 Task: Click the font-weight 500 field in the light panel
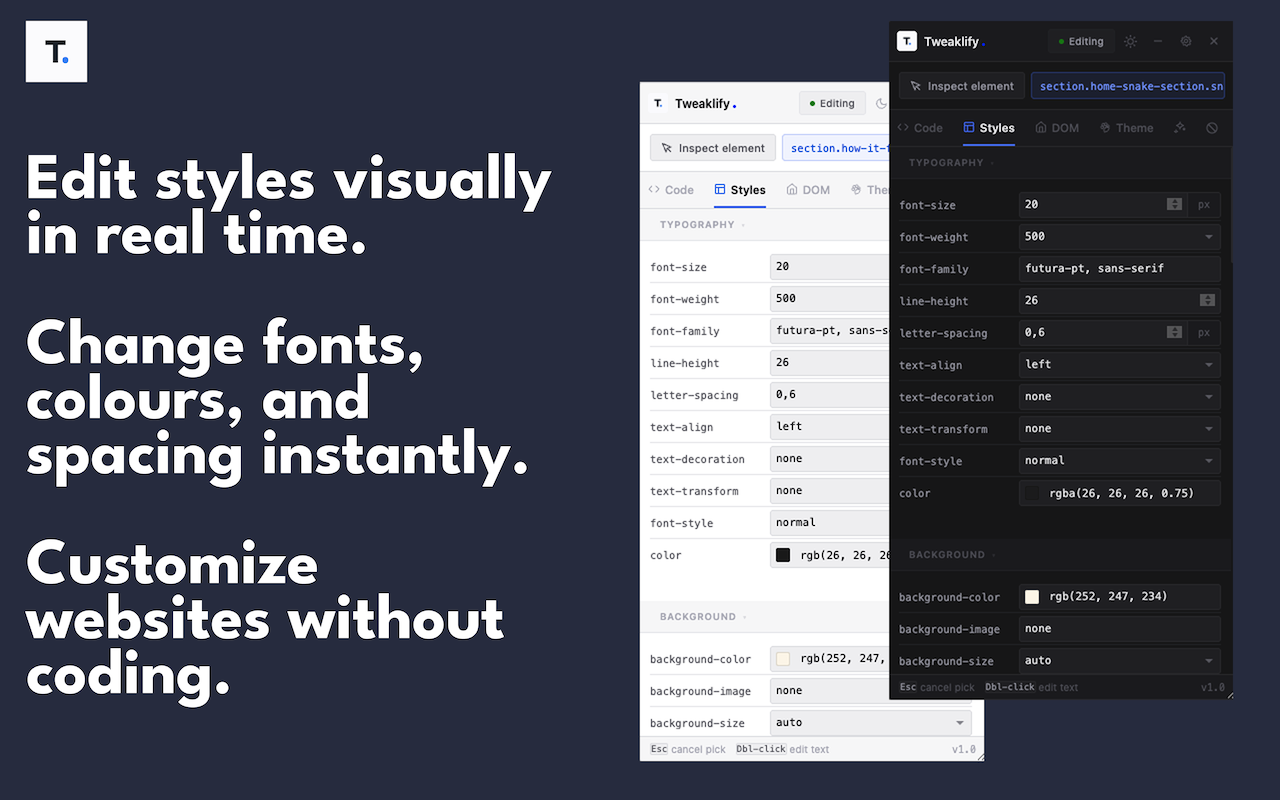[x=830, y=299]
